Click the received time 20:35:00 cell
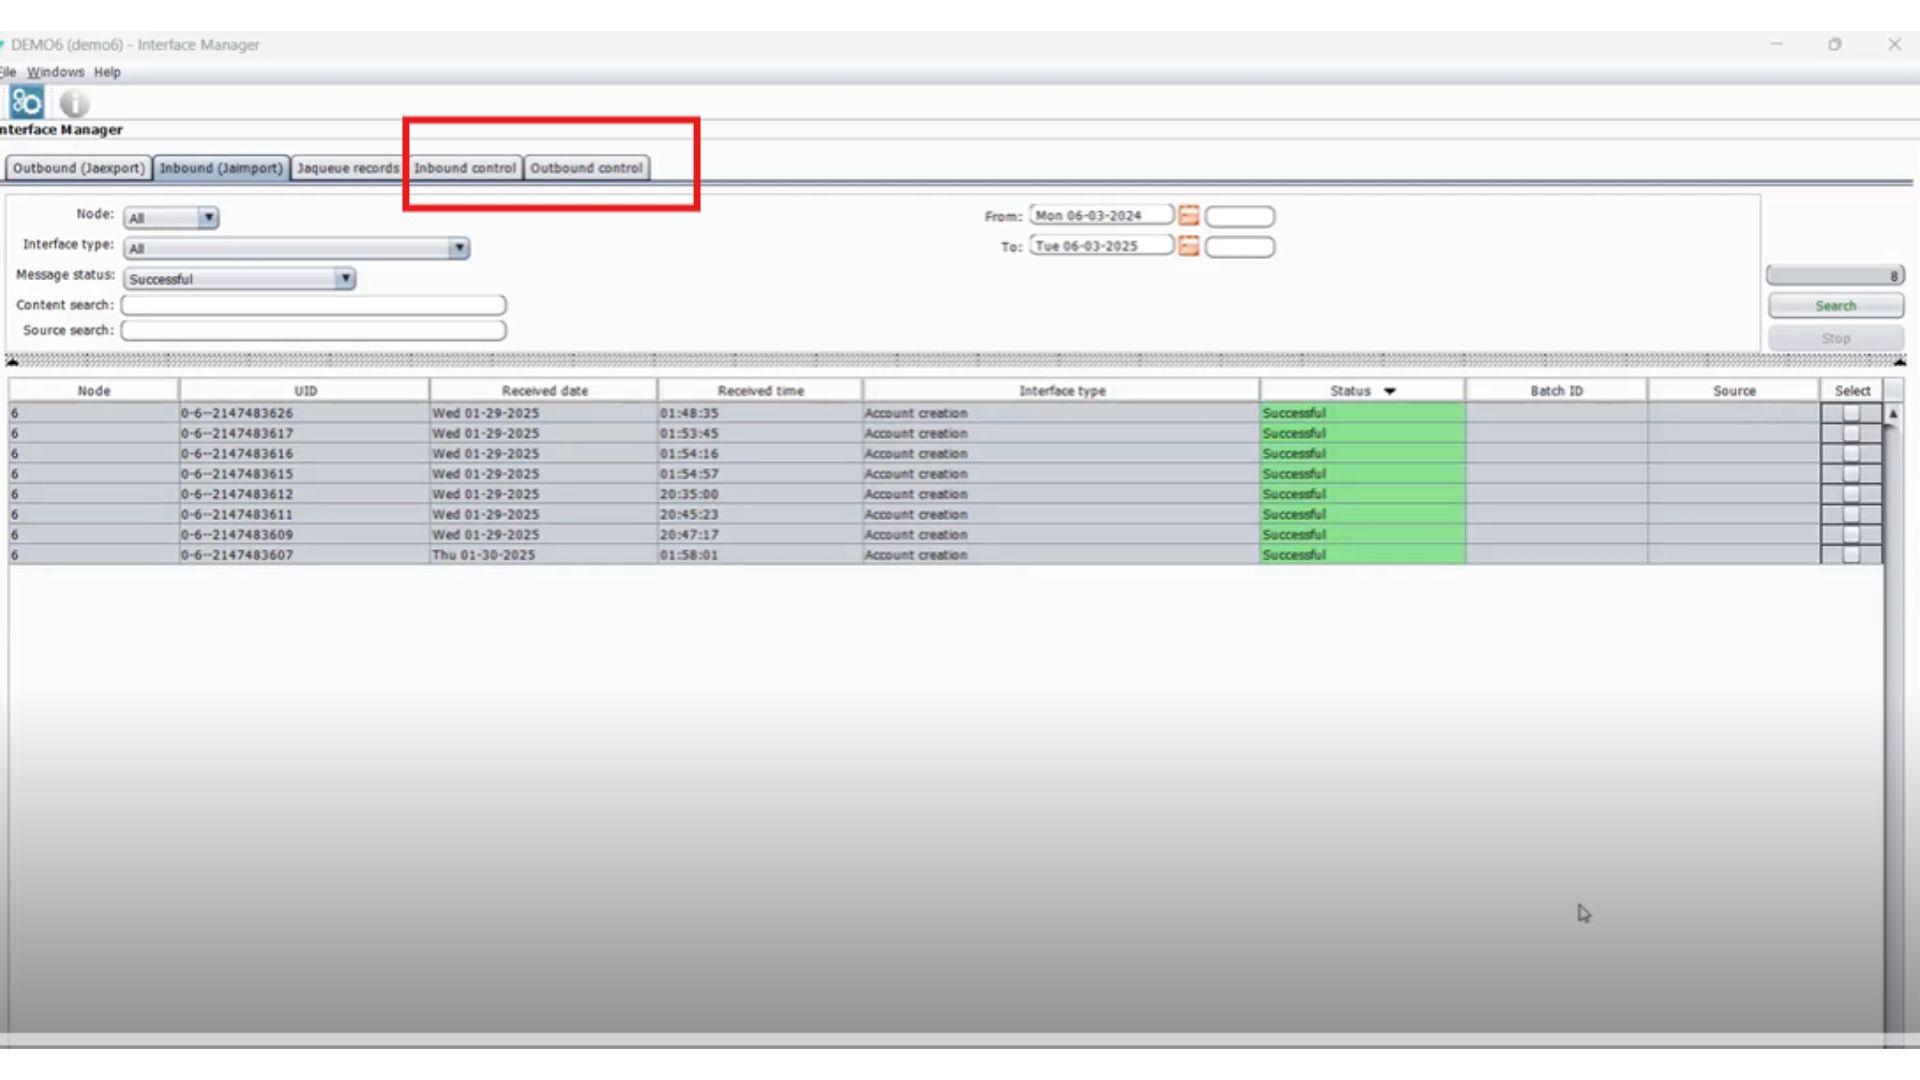Image resolution: width=1920 pixels, height=1080 pixels. pyautogui.click(x=760, y=494)
